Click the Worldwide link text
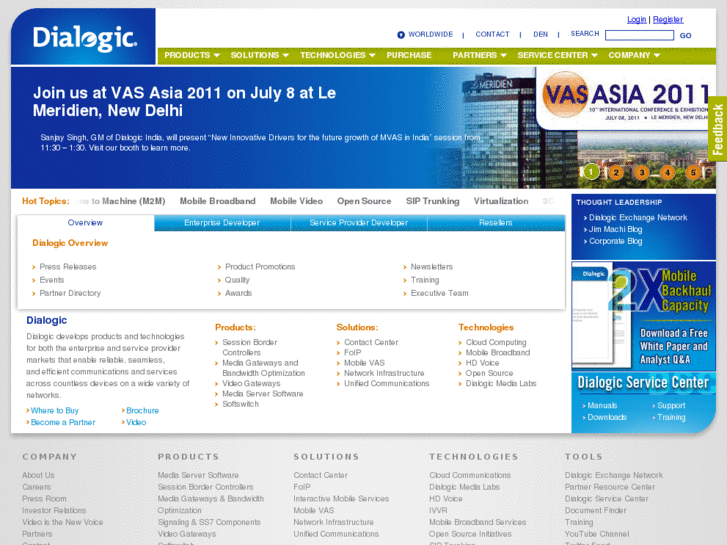Image resolution: width=727 pixels, height=545 pixels. coord(431,34)
